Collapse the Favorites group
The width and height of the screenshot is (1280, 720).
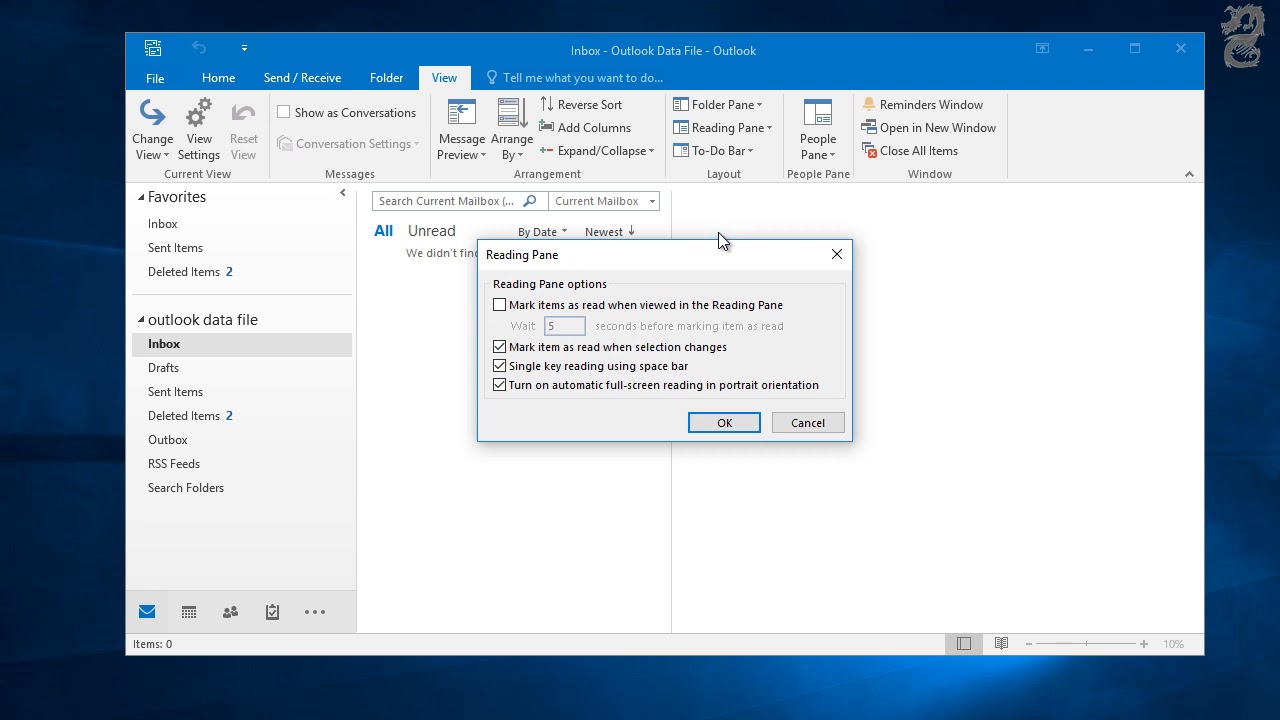pyautogui.click(x=141, y=197)
